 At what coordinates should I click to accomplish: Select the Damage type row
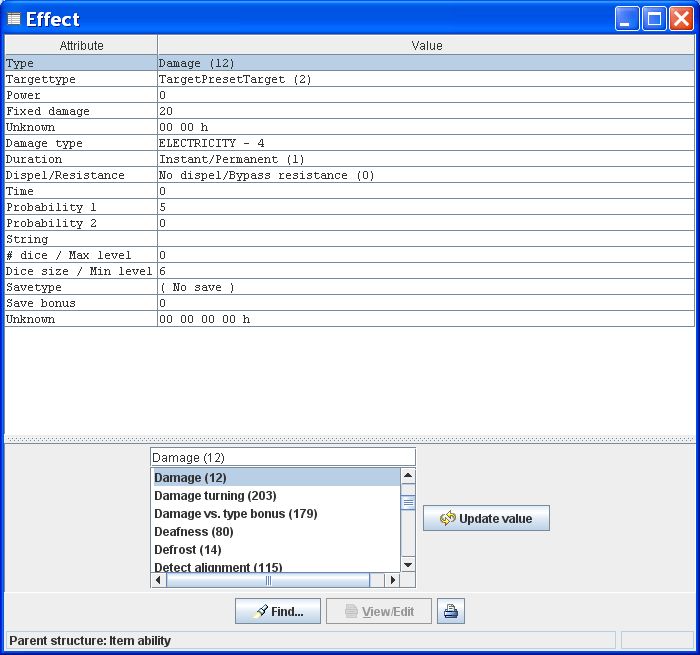80,143
